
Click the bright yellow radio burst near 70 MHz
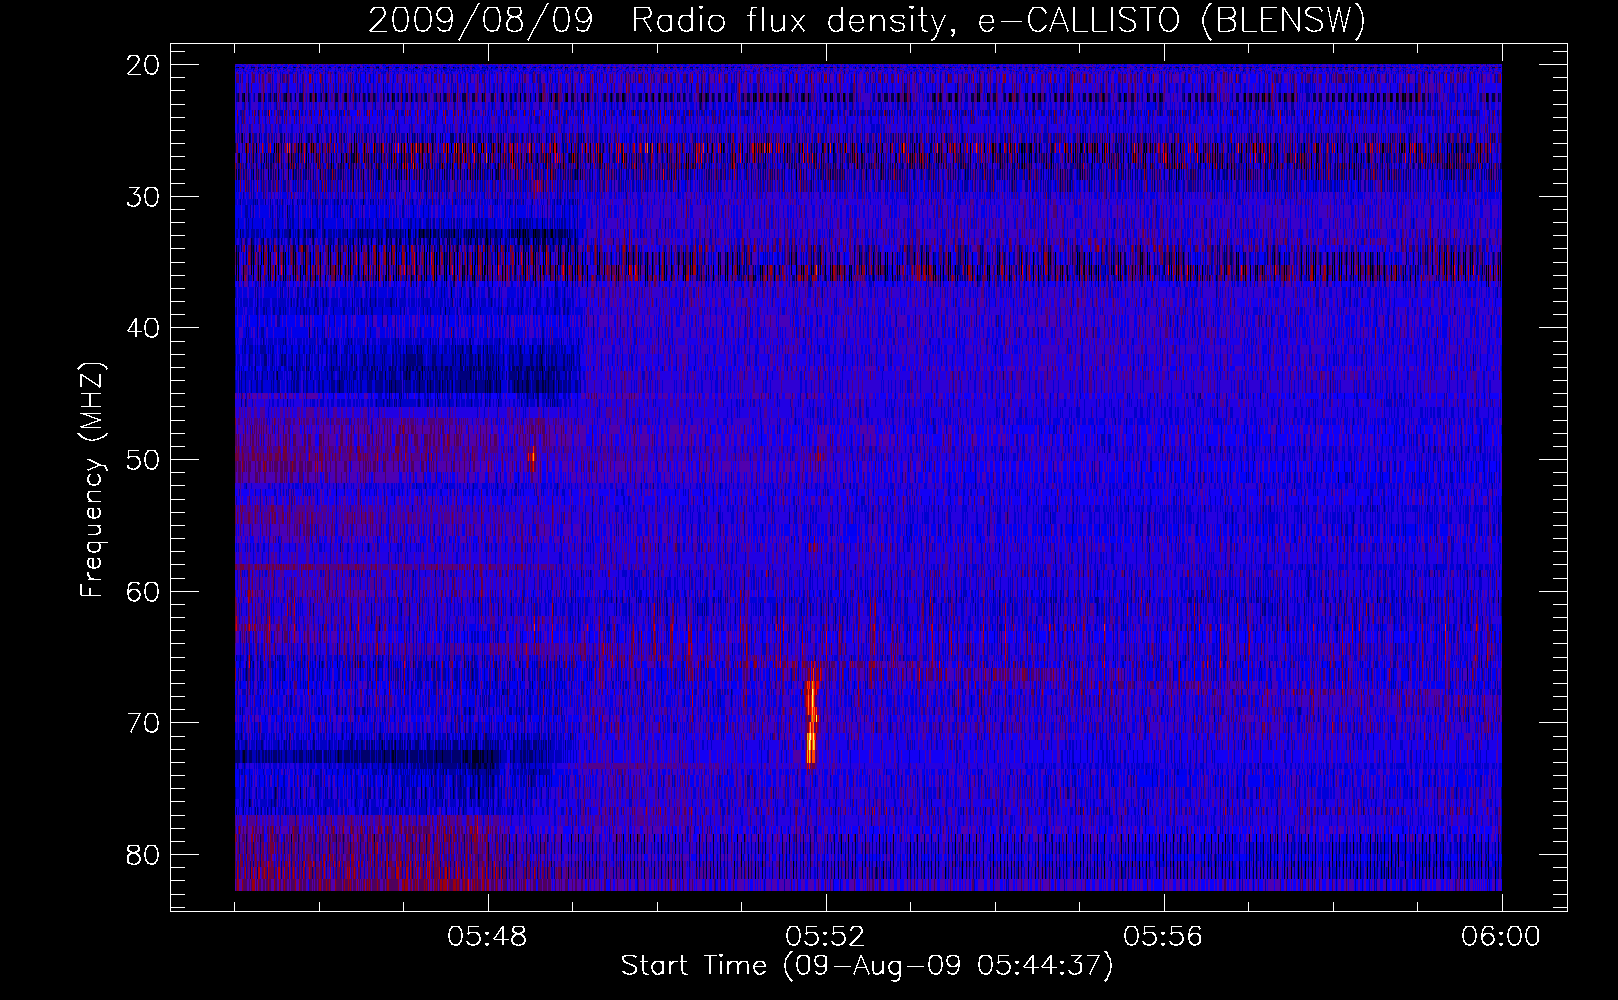(812, 715)
